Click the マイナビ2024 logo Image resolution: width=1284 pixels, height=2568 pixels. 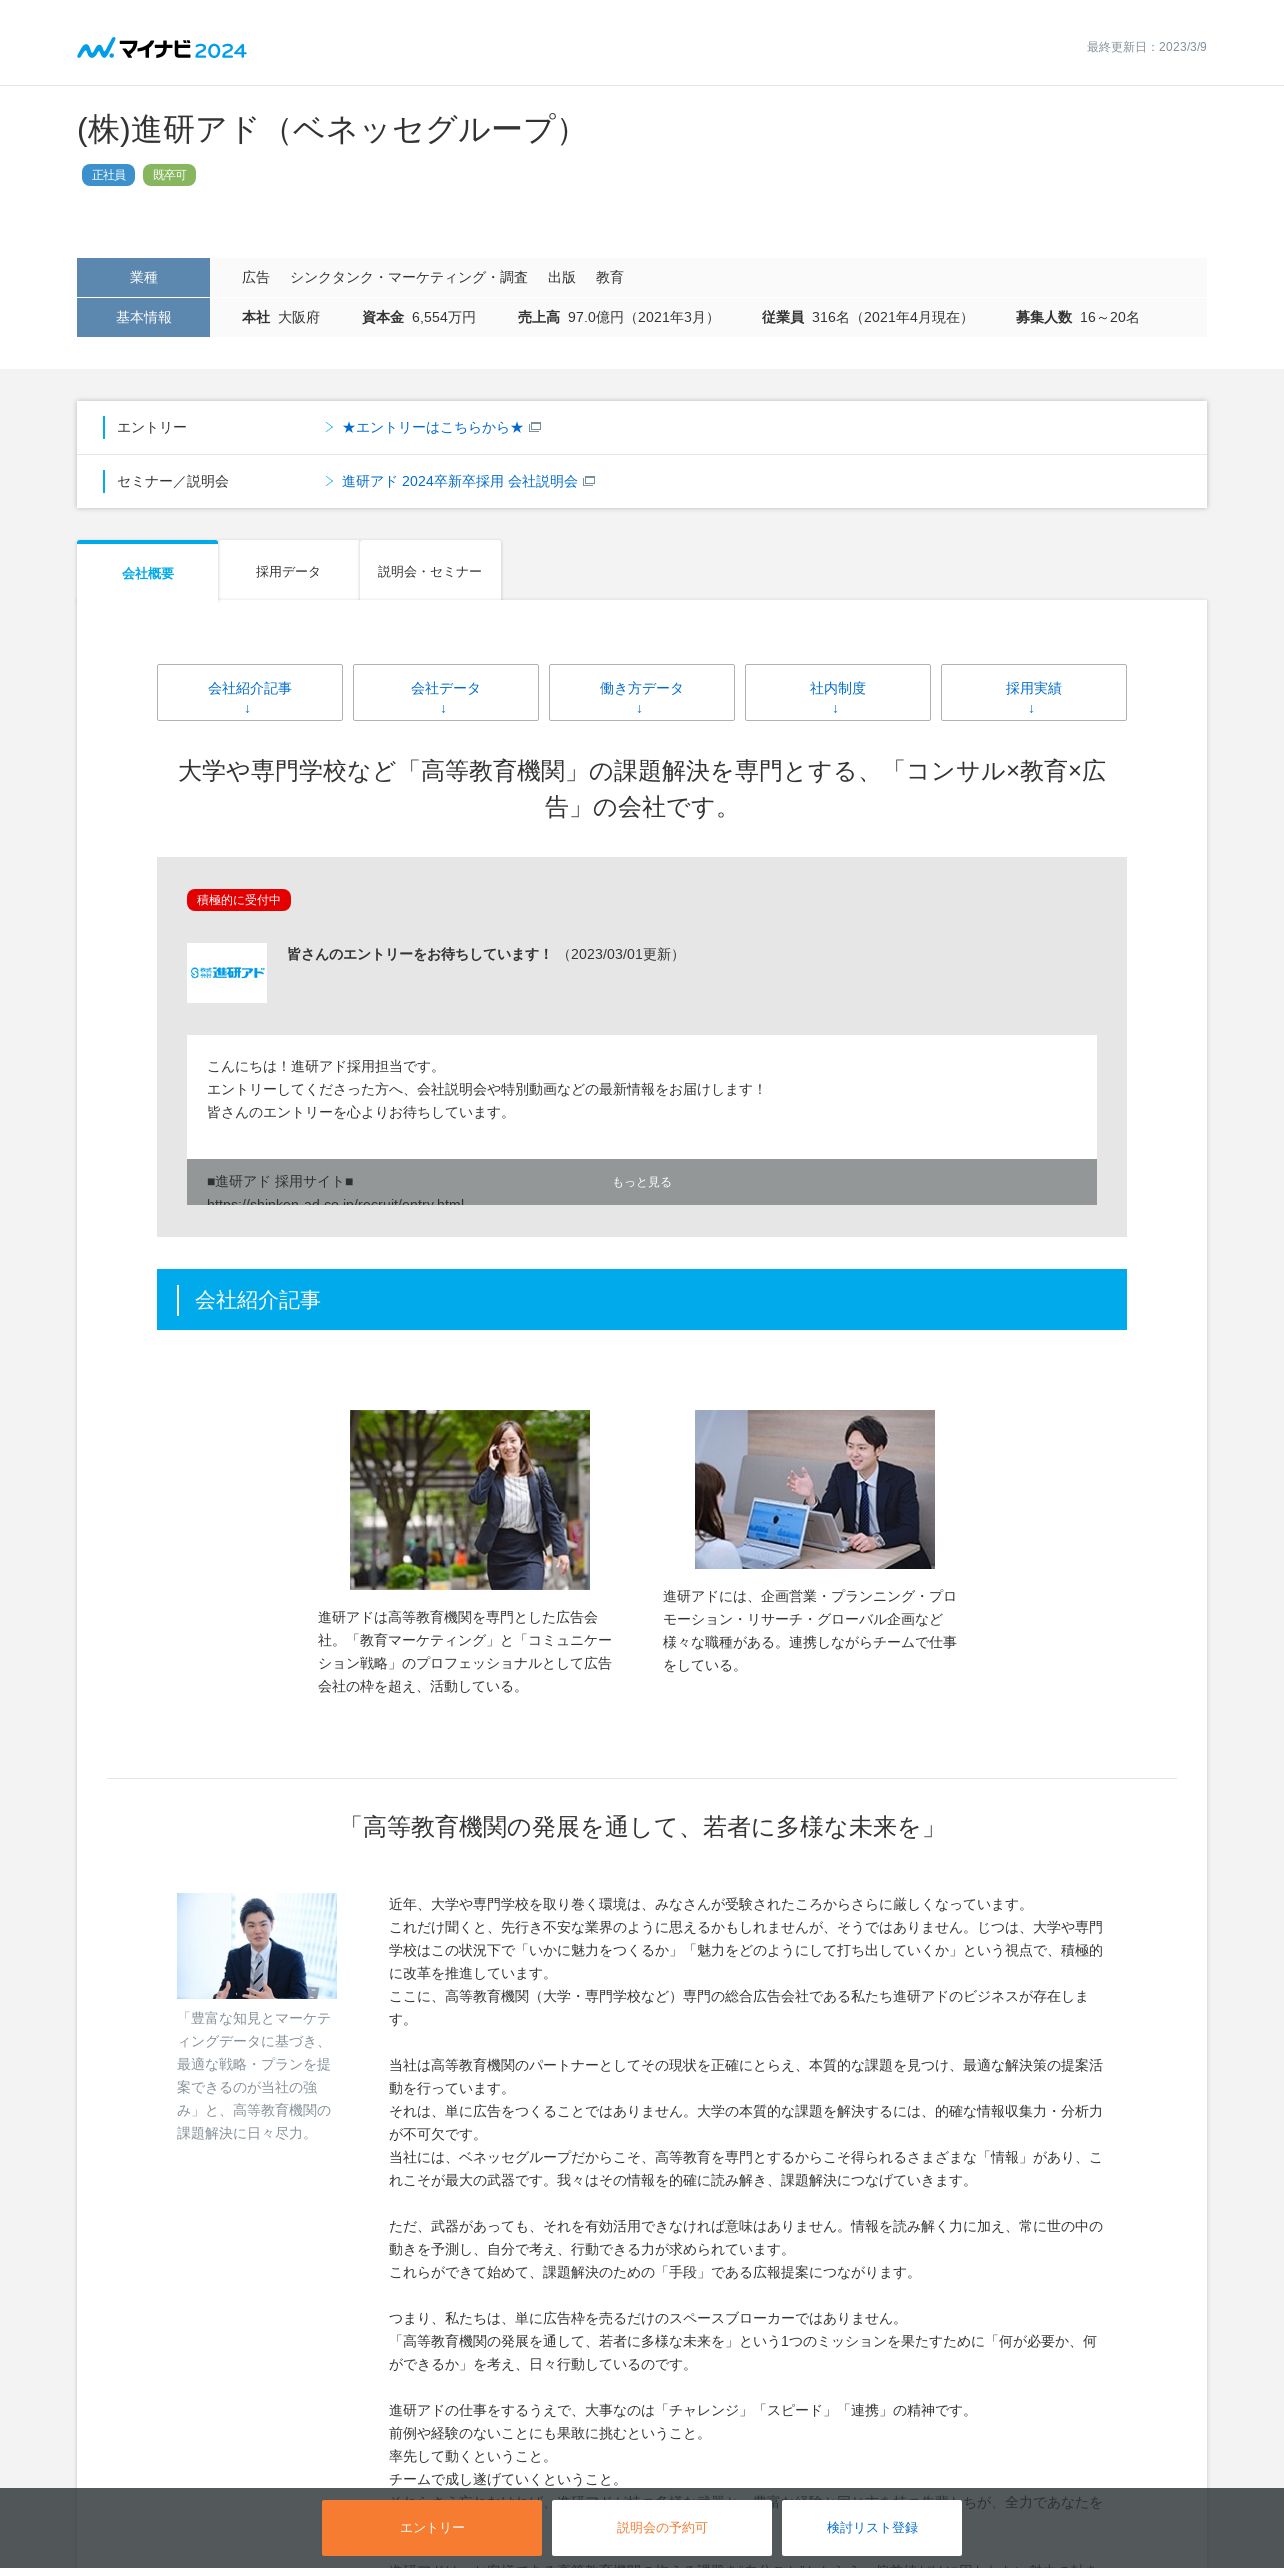pyautogui.click(x=162, y=49)
